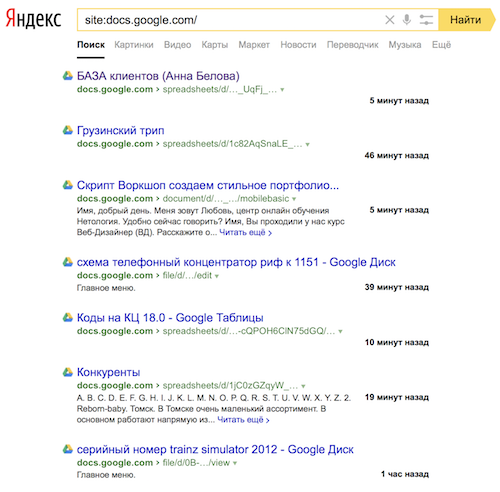Click Google Drive icon beside БАЗА клиентов result

pos(68,76)
